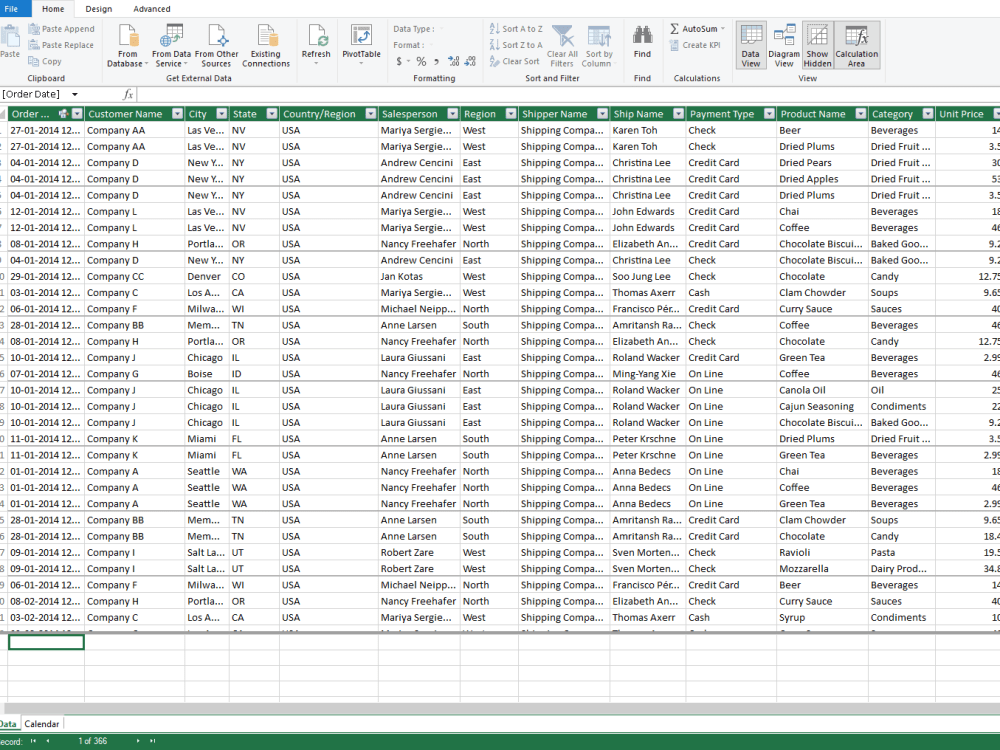The height and width of the screenshot is (750, 1000).
Task: Open From Data Service menu
Action: click(171, 46)
